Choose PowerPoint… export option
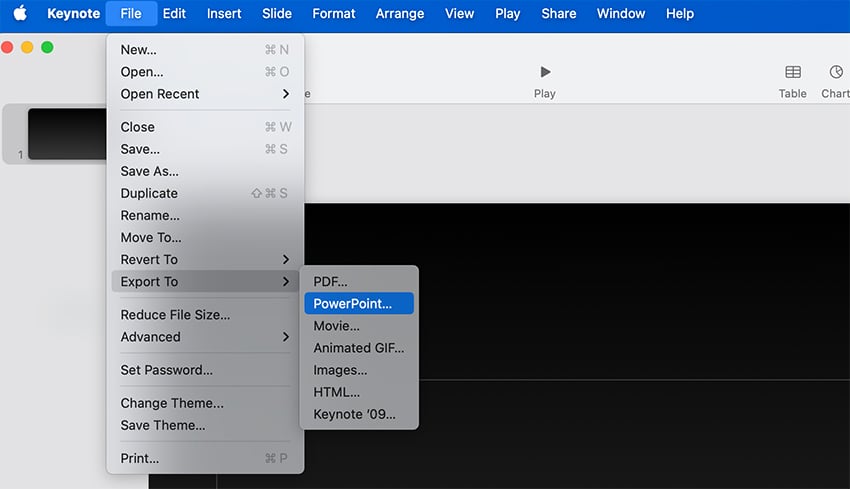 [x=353, y=303]
